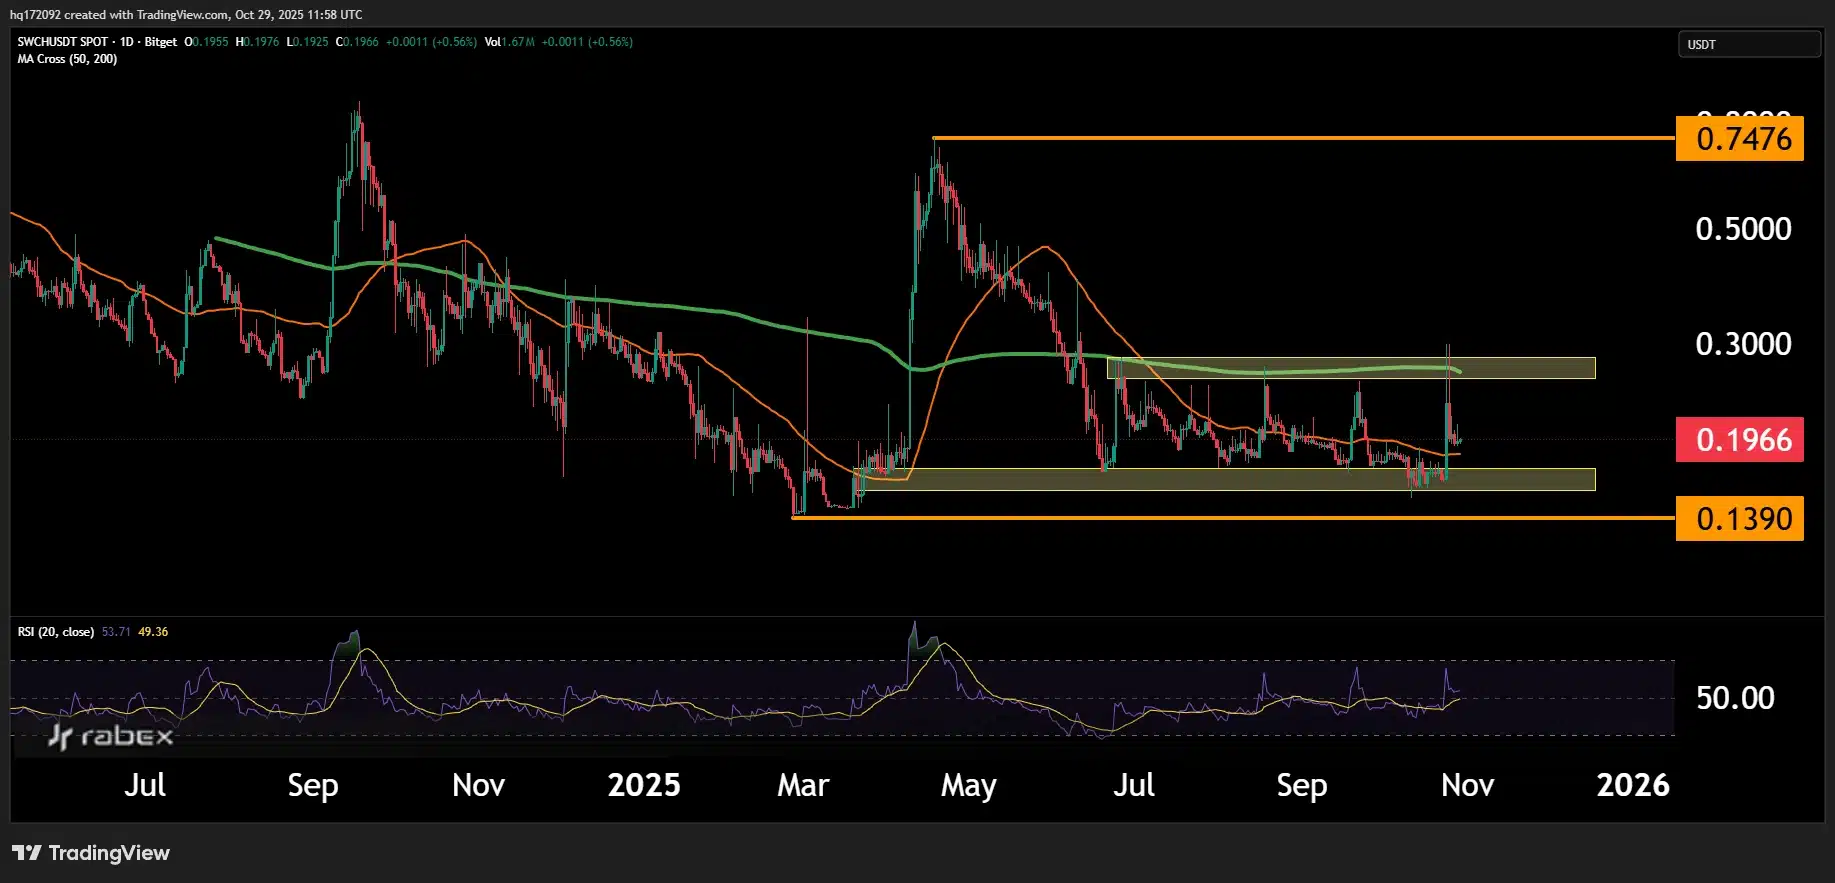Click the orange 0.1390 price label
The image size is (1835, 883).
pyautogui.click(x=1739, y=519)
